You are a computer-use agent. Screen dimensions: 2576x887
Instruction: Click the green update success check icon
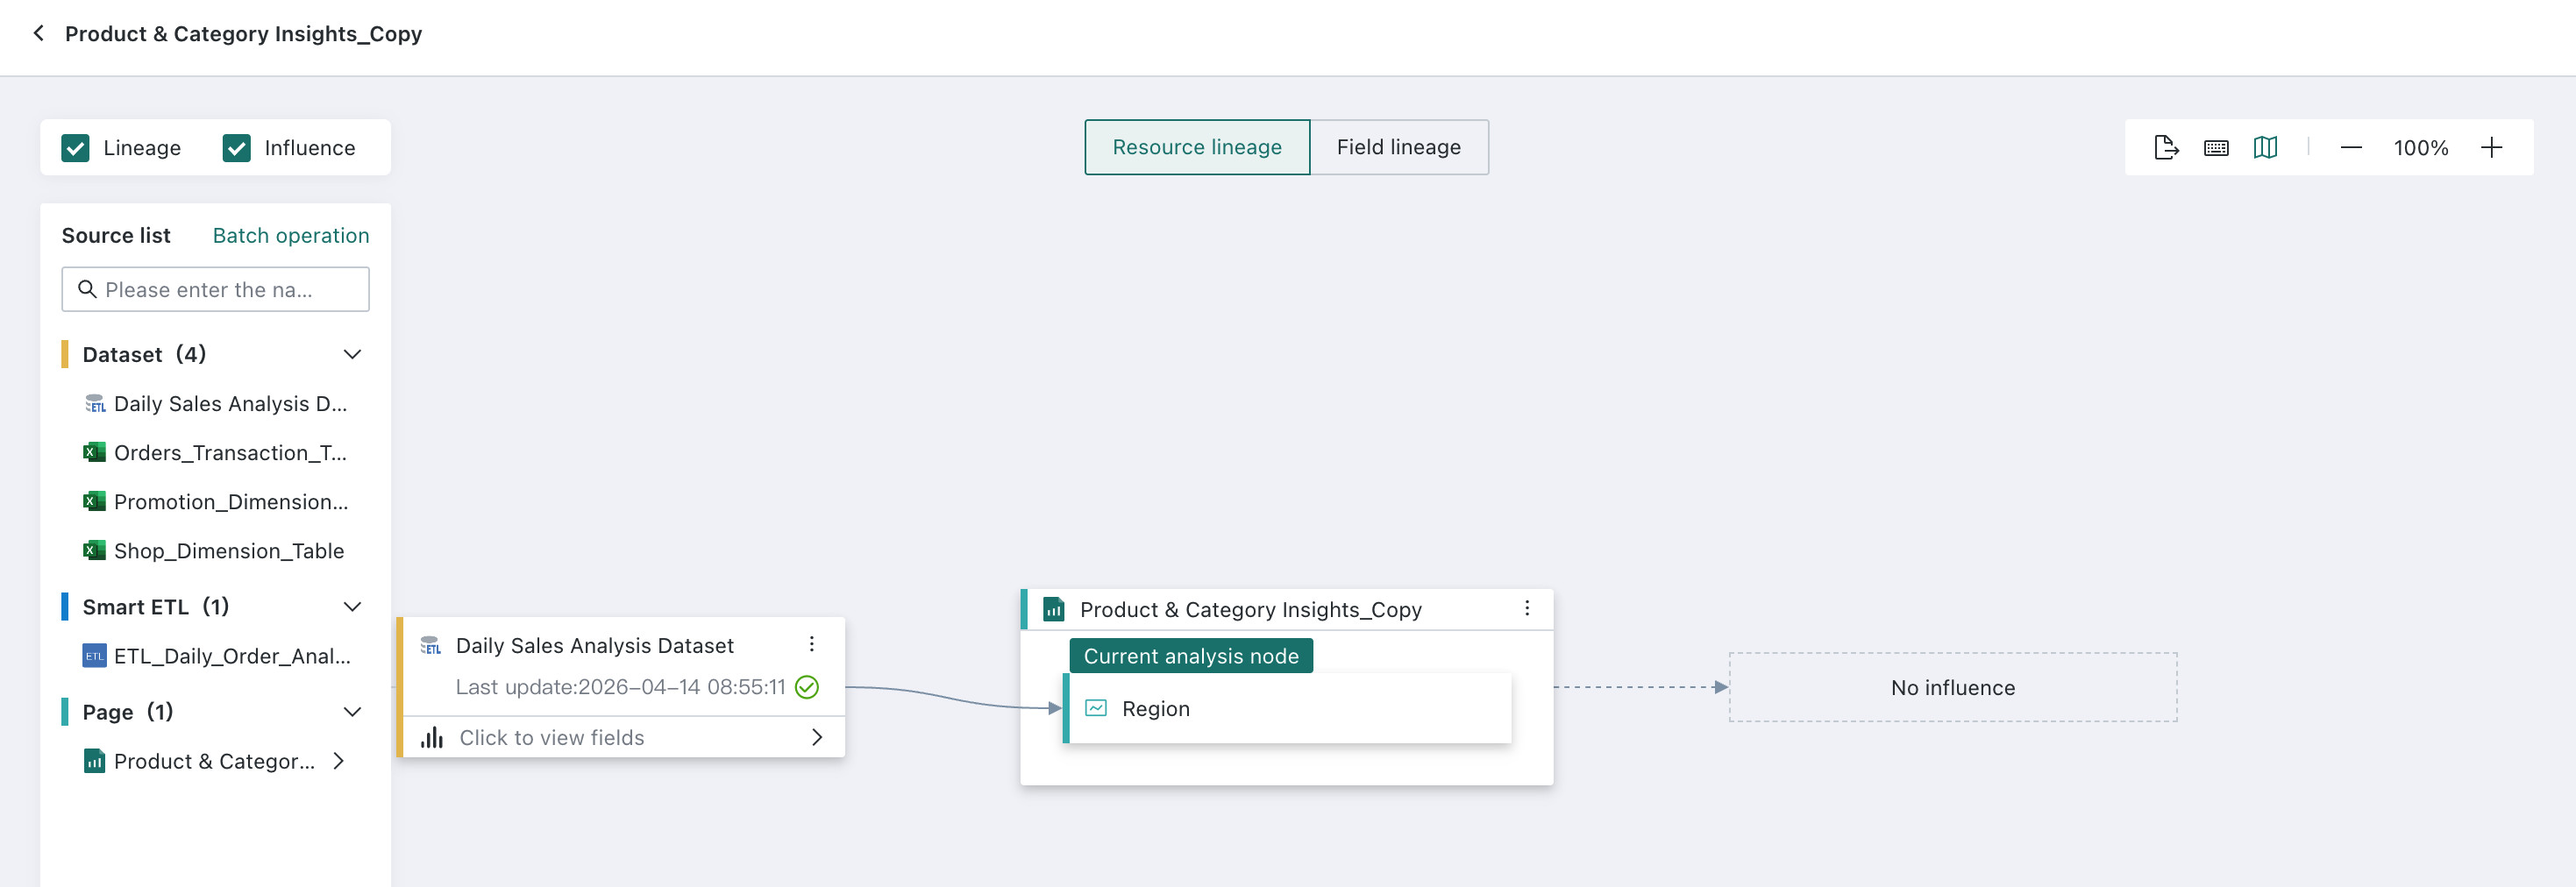[806, 687]
